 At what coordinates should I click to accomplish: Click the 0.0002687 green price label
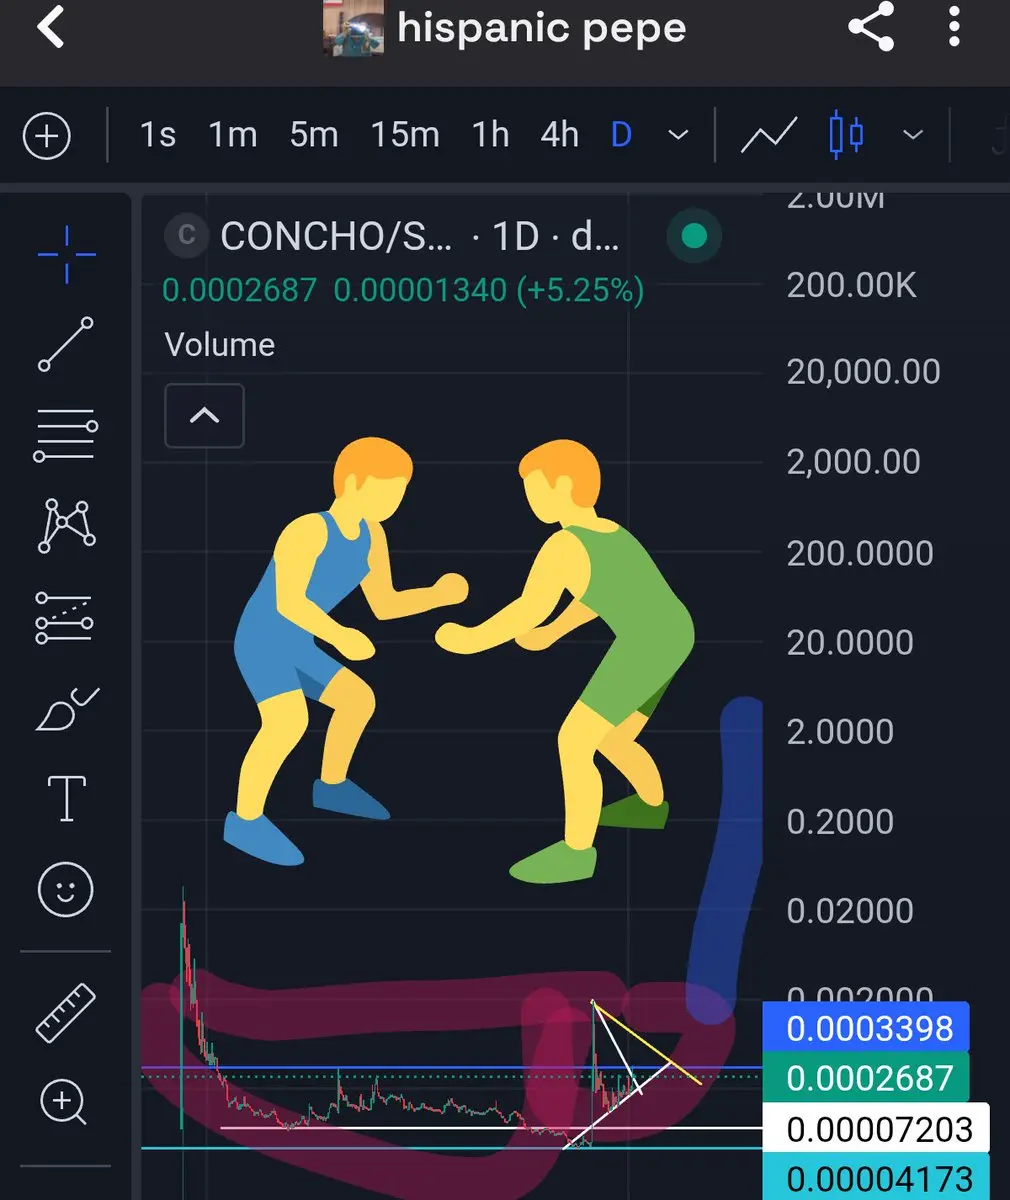click(866, 1078)
